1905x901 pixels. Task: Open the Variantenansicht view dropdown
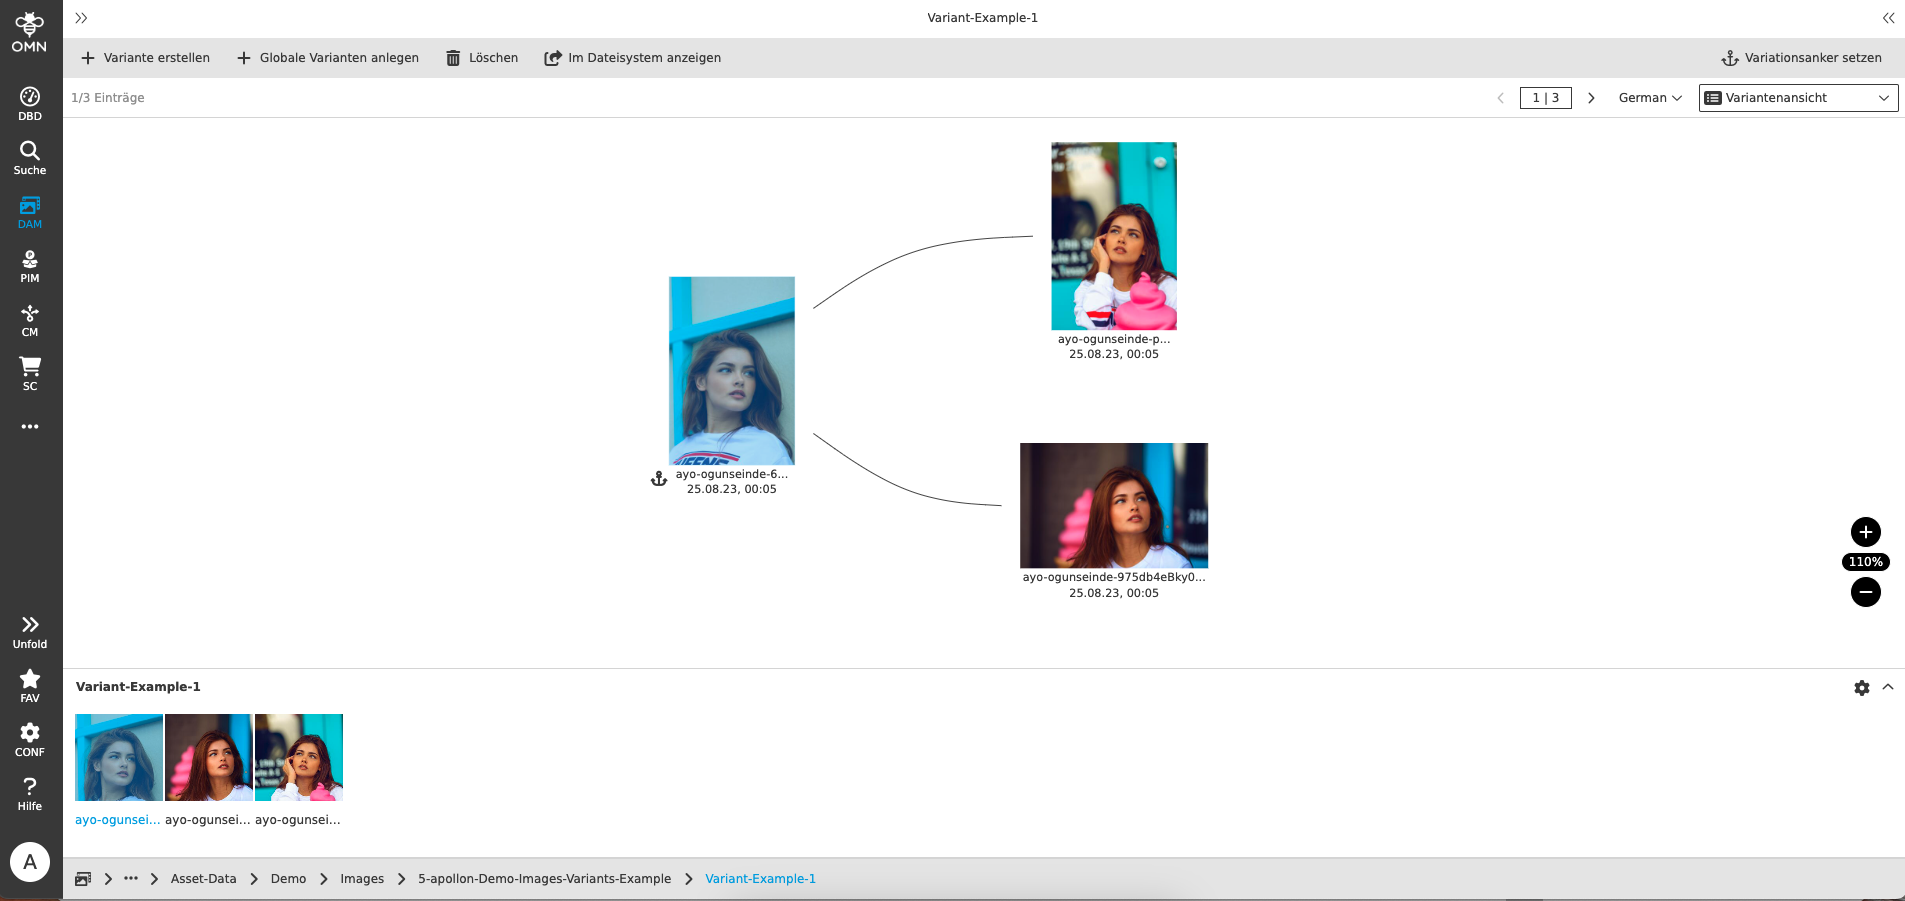click(x=1797, y=98)
